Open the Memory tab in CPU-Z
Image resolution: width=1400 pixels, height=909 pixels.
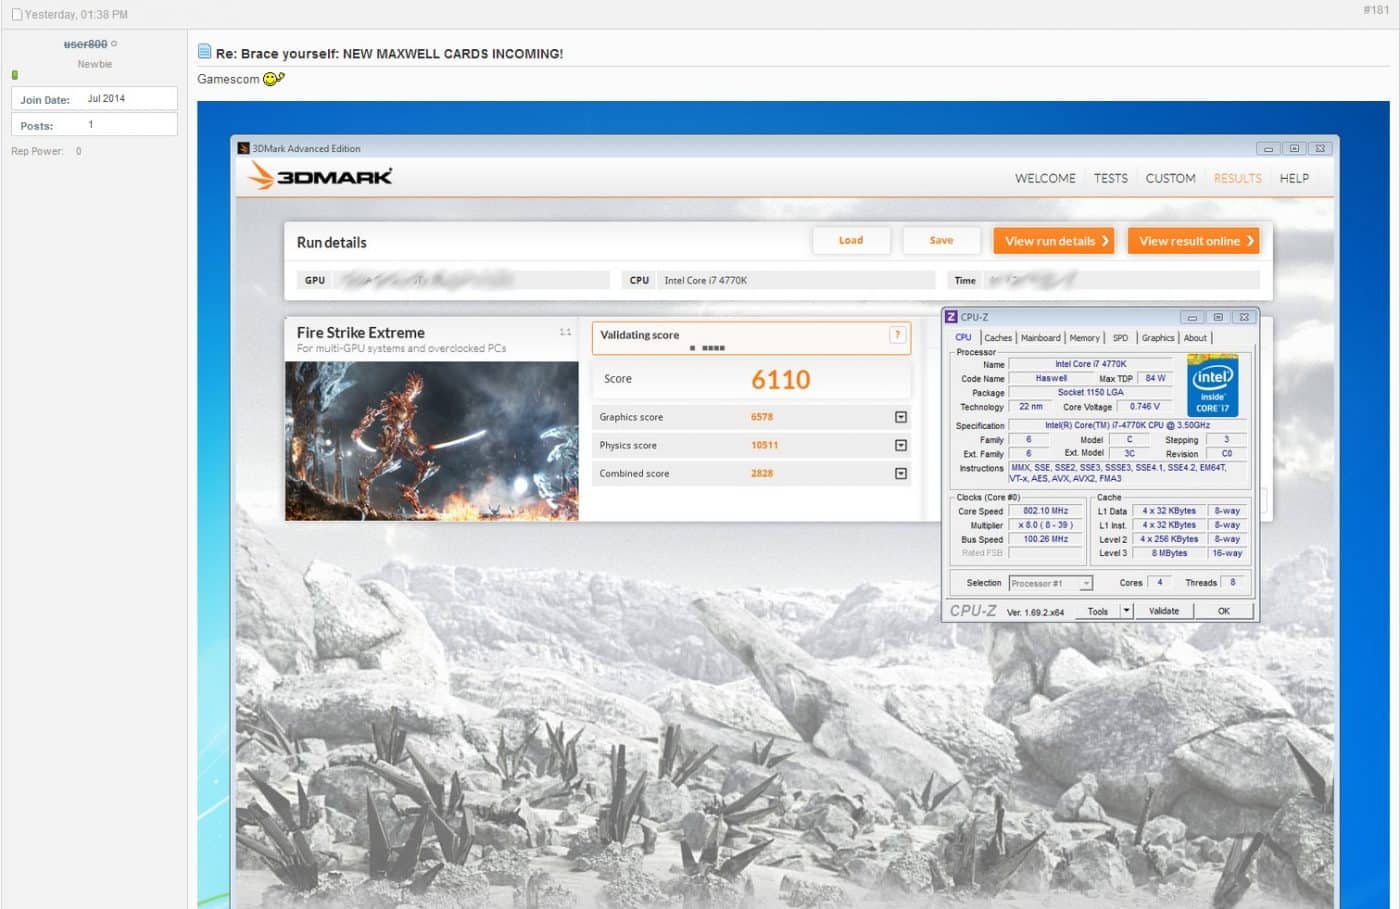1084,338
